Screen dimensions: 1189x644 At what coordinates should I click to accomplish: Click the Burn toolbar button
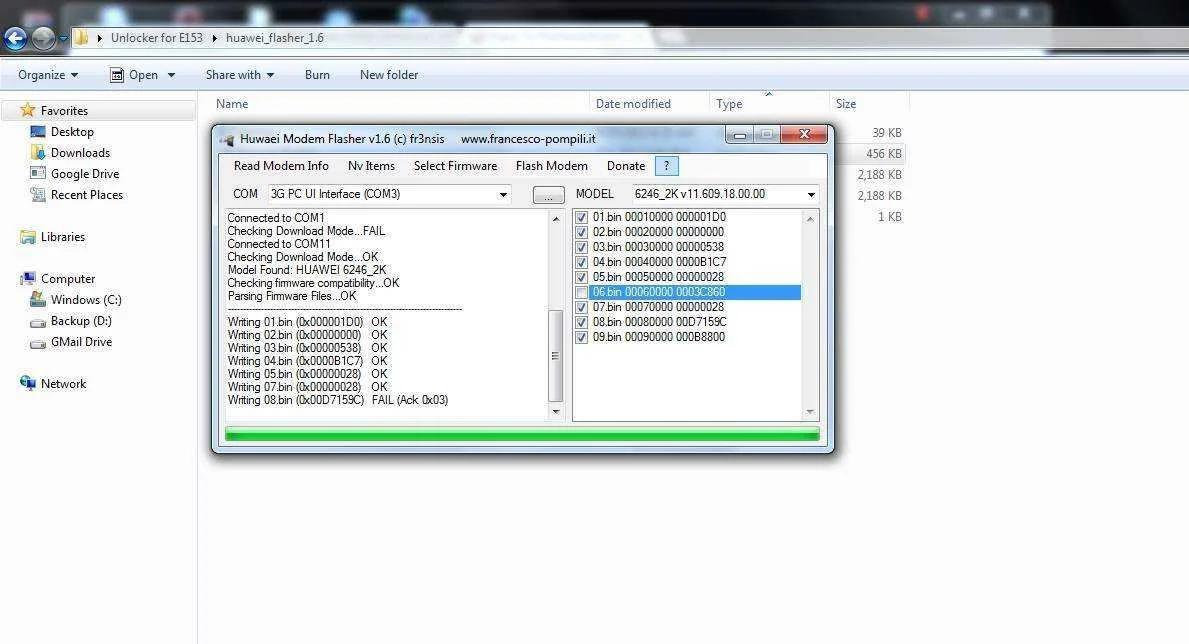[x=317, y=74]
